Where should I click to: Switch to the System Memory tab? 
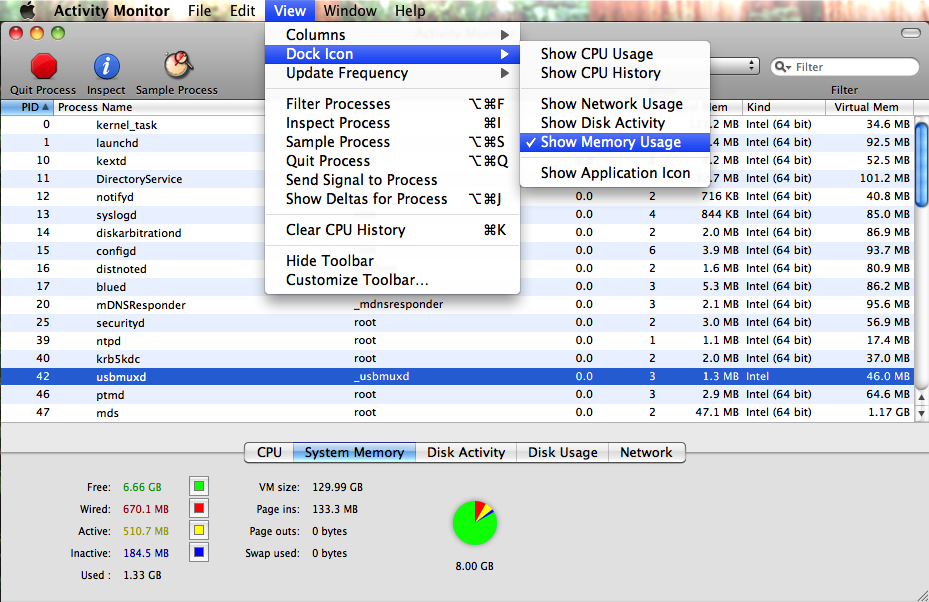pos(354,452)
